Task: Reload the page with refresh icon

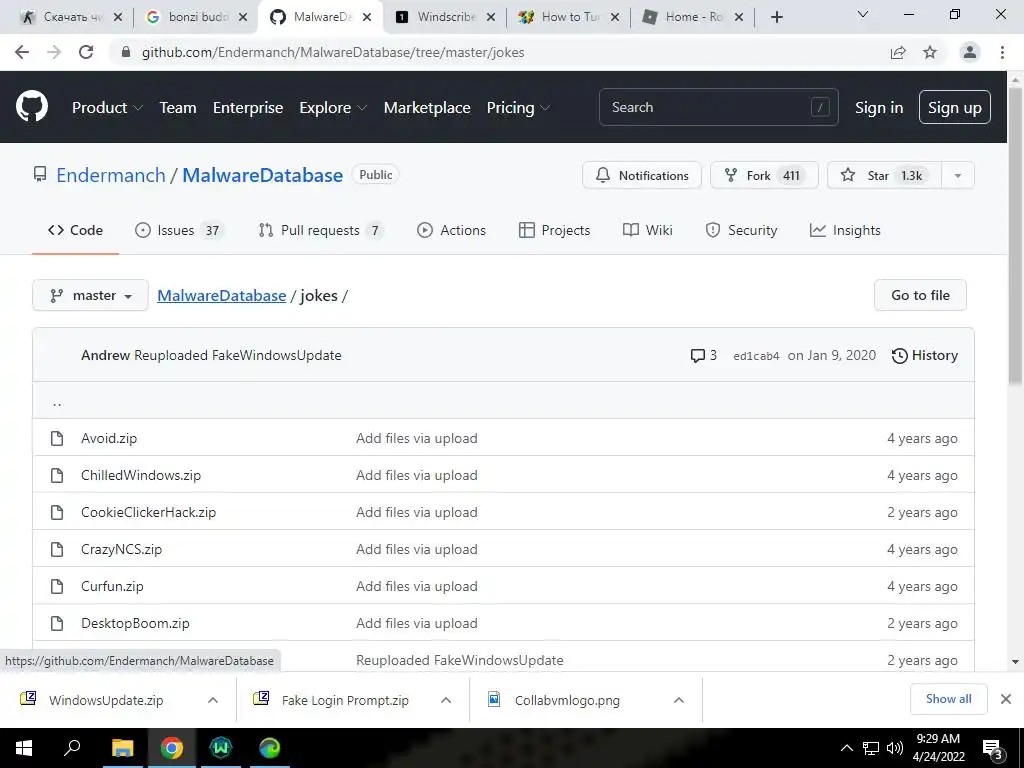Action: pos(86,52)
